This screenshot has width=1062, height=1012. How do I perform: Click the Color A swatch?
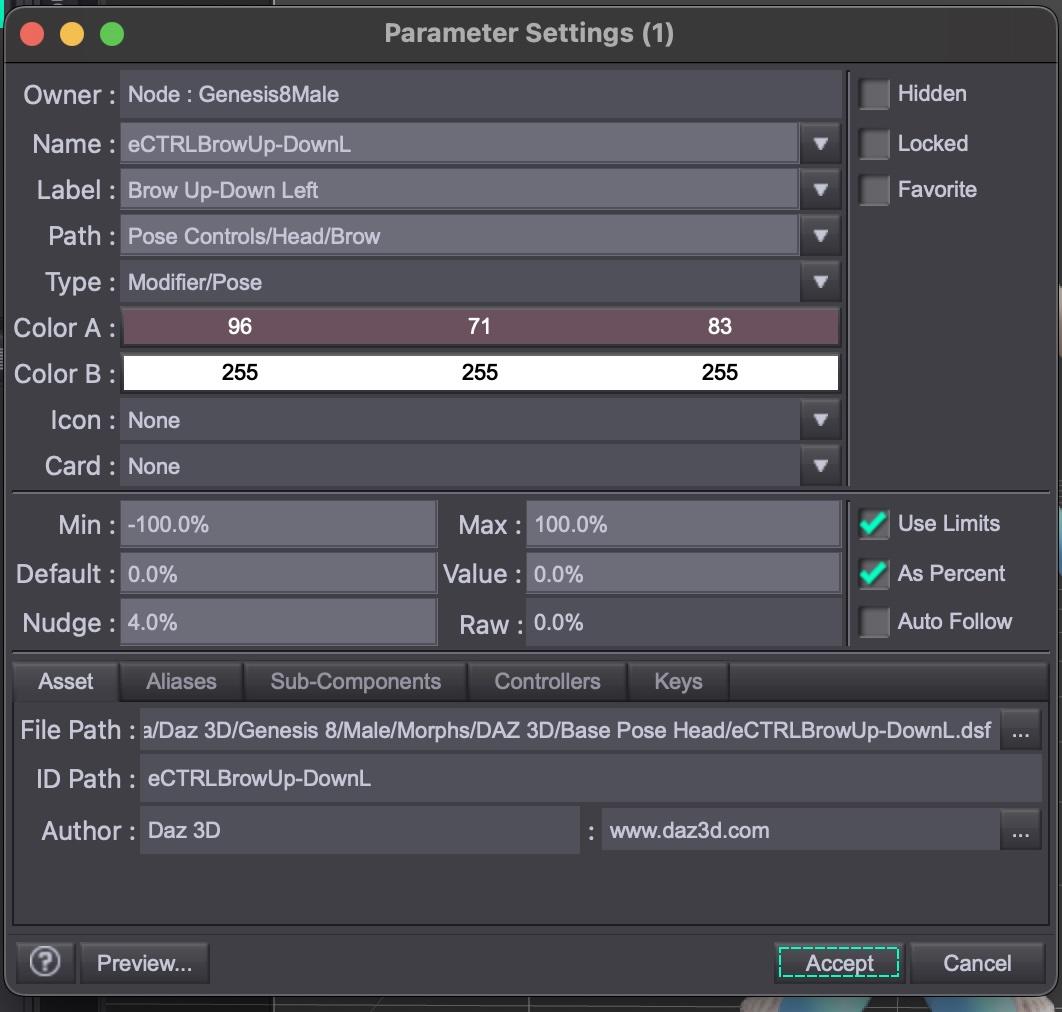(479, 327)
